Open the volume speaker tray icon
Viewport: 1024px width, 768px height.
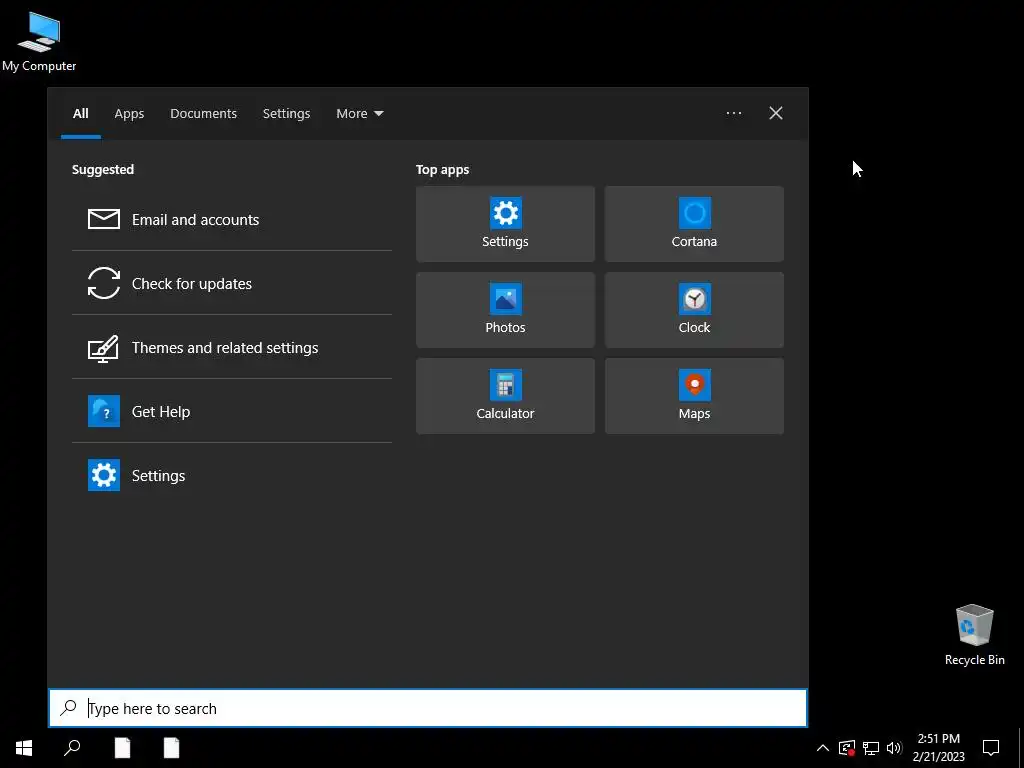(894, 748)
